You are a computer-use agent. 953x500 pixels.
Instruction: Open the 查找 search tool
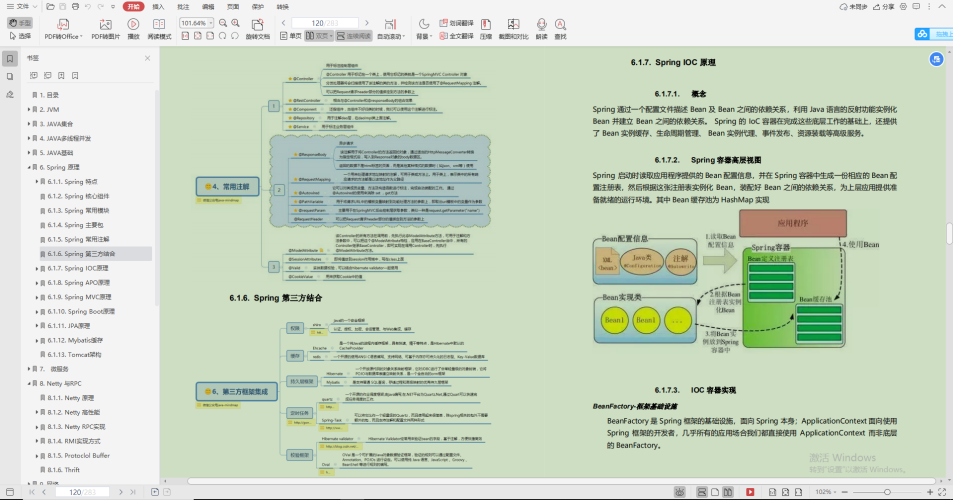tap(560, 29)
